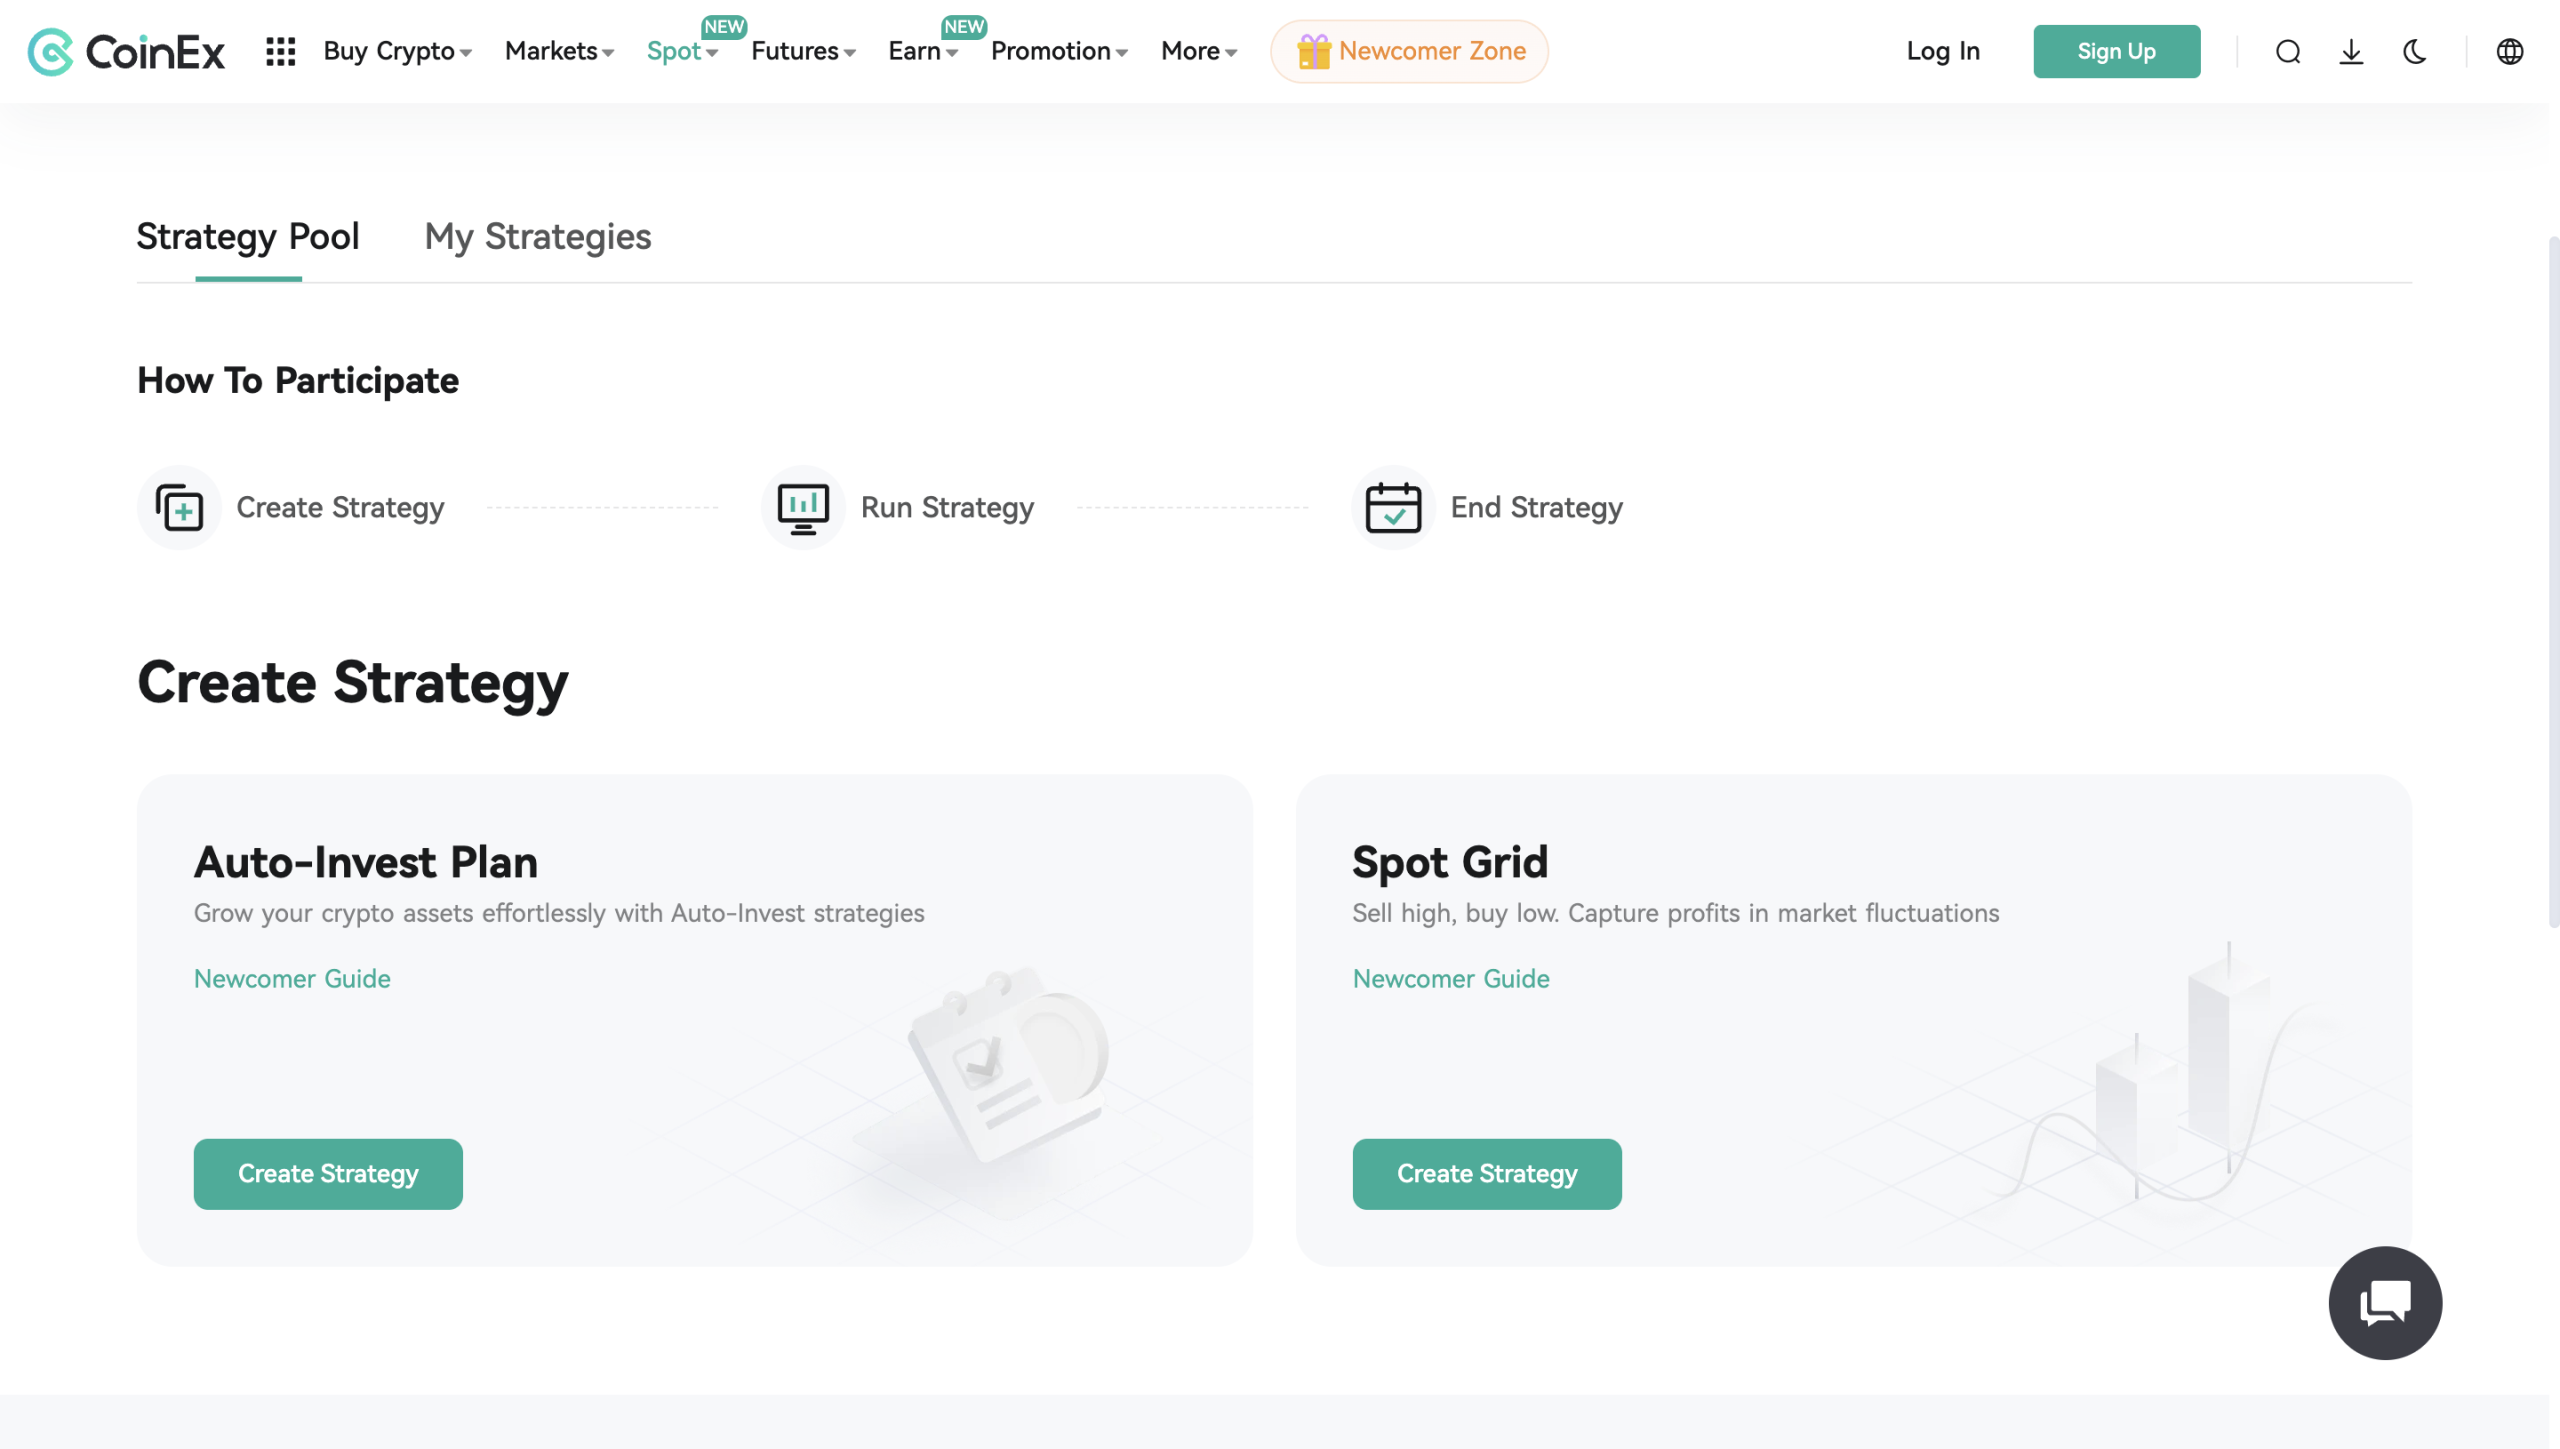This screenshot has width=2560, height=1449.
Task: Click Create Strategy under Auto-Invest Plan
Action: 328,1174
